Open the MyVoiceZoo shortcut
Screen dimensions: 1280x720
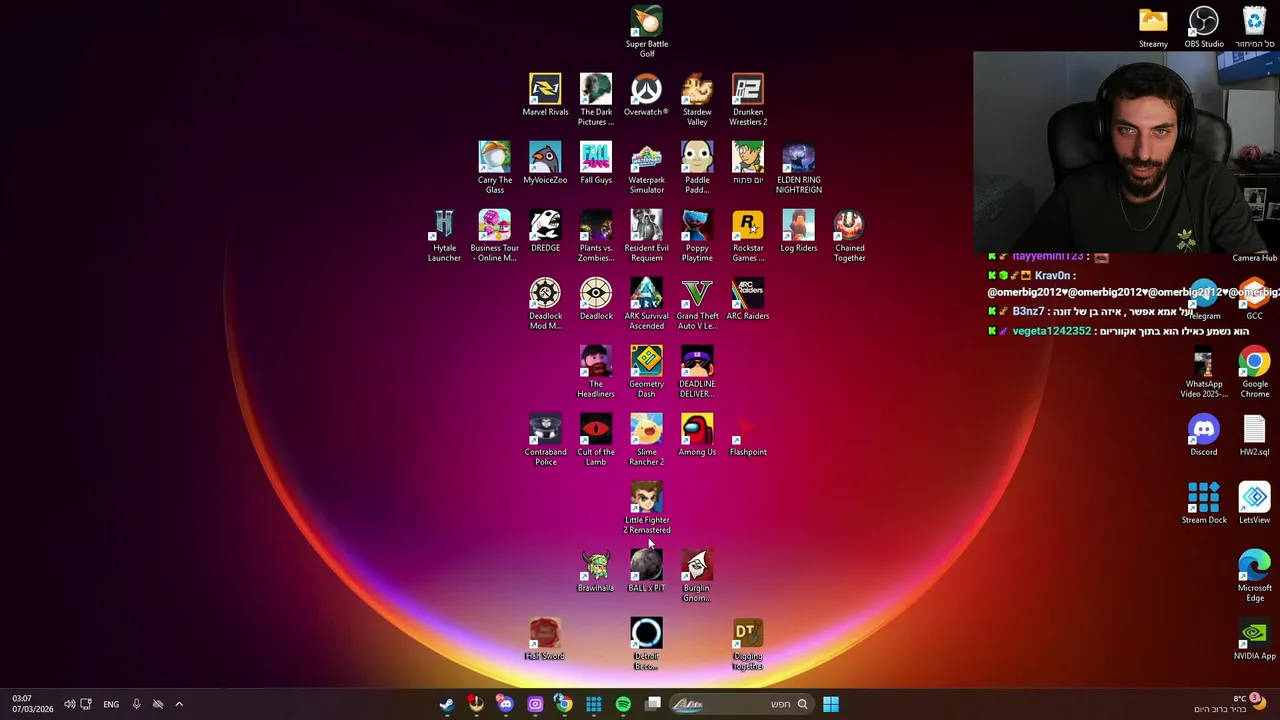(x=545, y=163)
